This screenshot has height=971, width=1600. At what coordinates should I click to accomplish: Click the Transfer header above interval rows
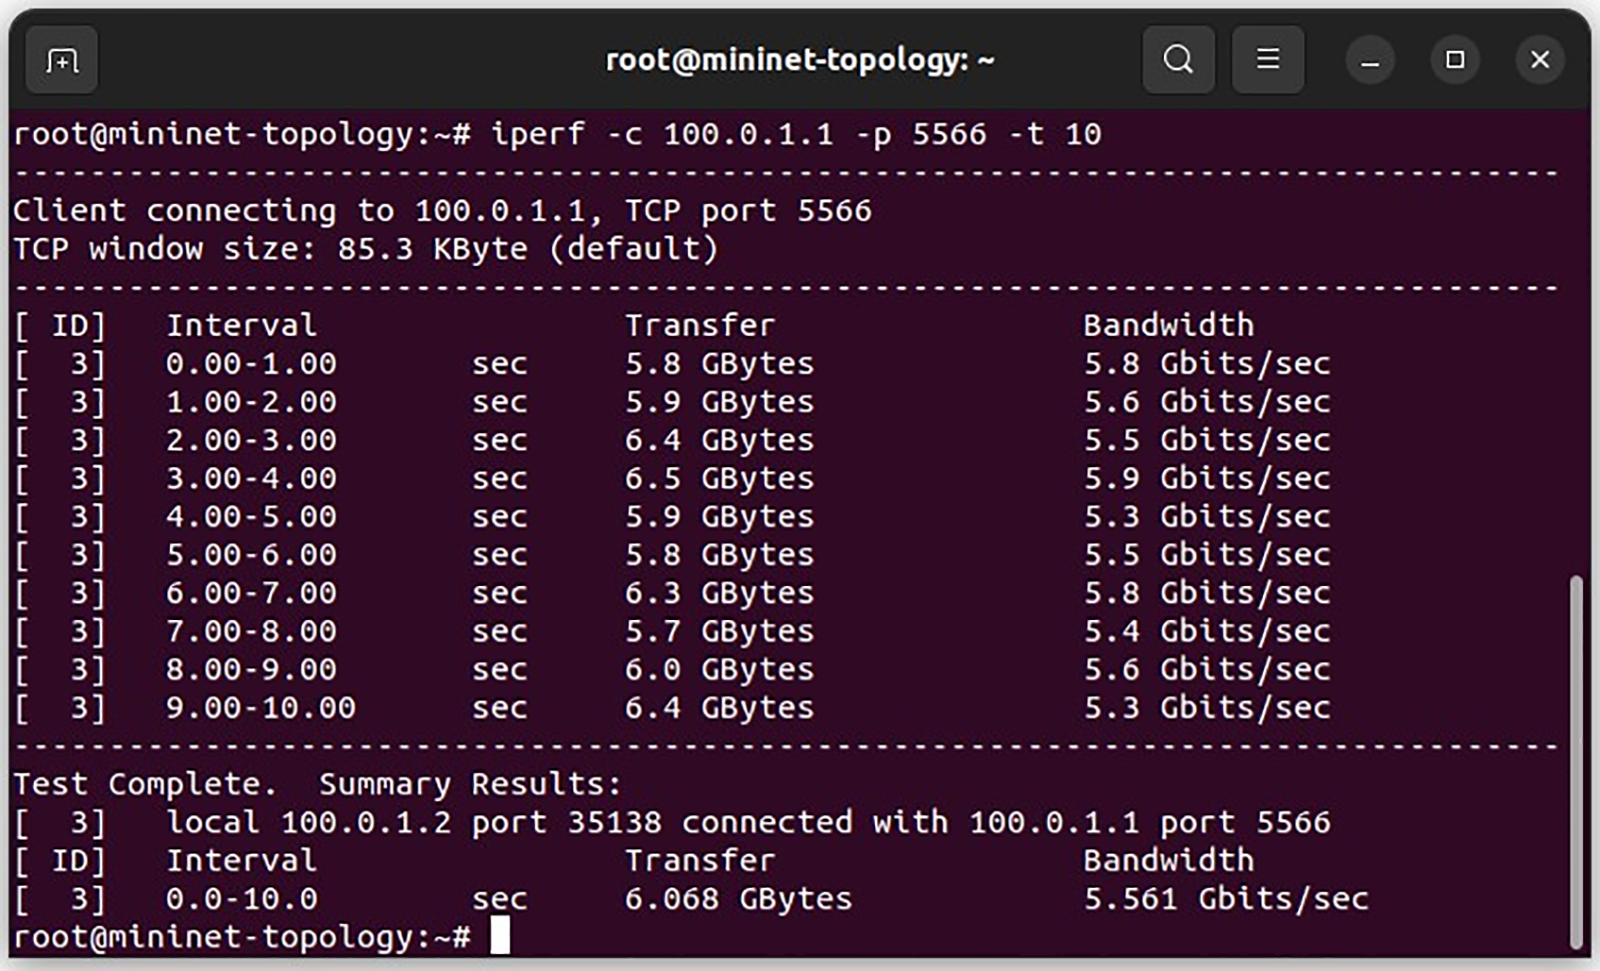coord(699,325)
